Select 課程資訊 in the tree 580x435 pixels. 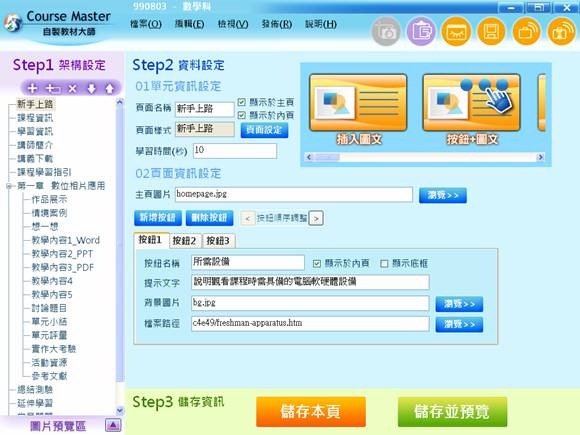(35, 118)
